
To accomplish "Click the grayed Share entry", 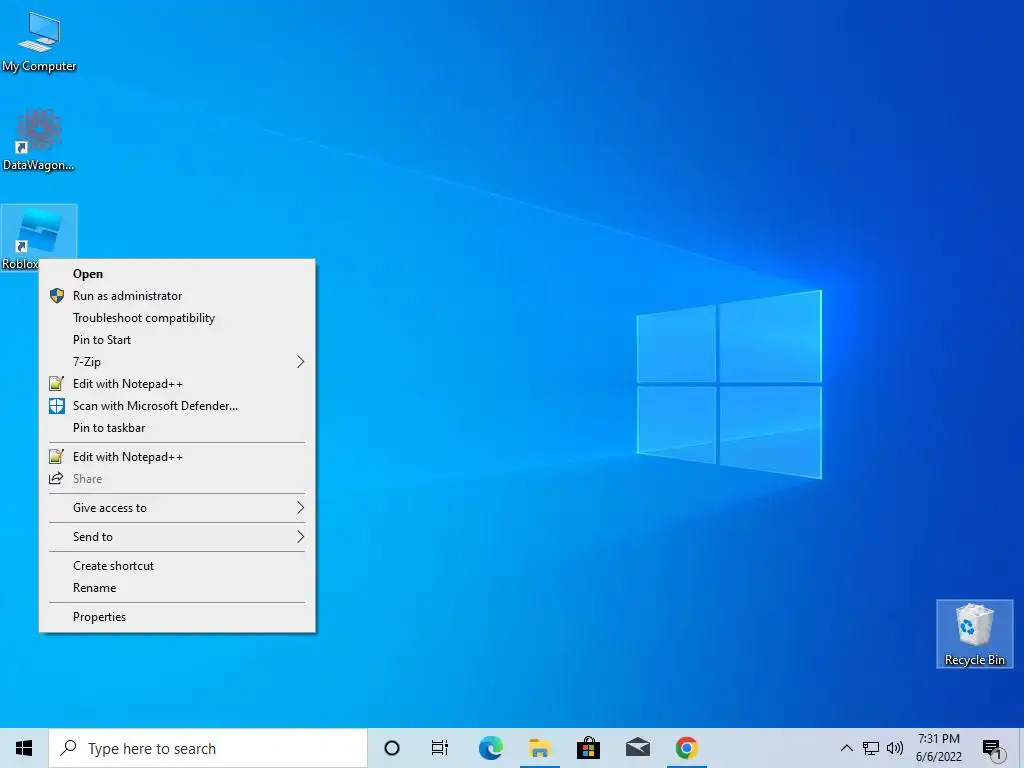I will point(177,479).
